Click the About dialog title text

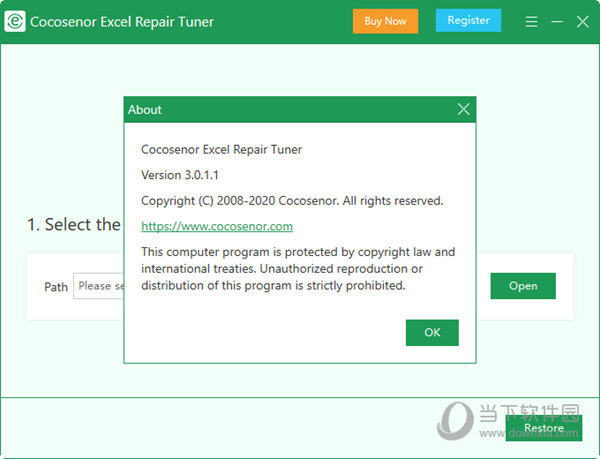pyautogui.click(x=145, y=110)
